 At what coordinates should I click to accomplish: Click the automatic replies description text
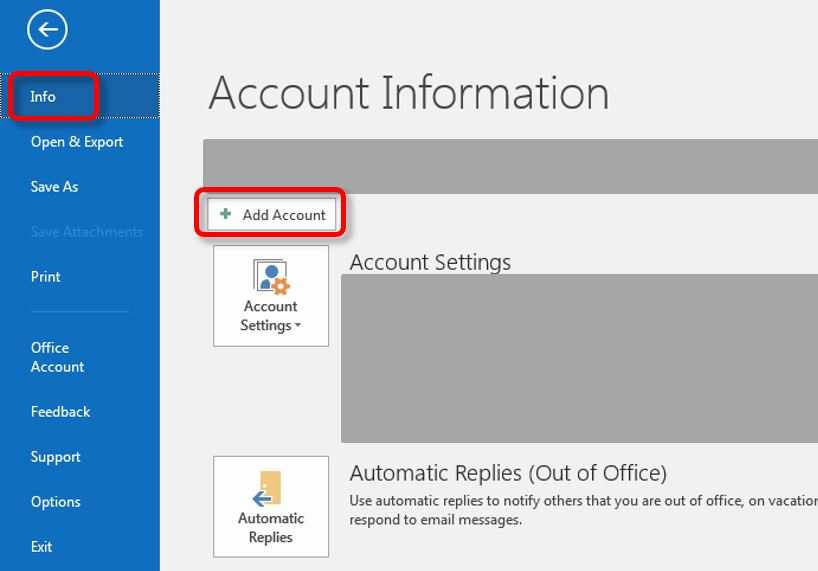pos(583,510)
